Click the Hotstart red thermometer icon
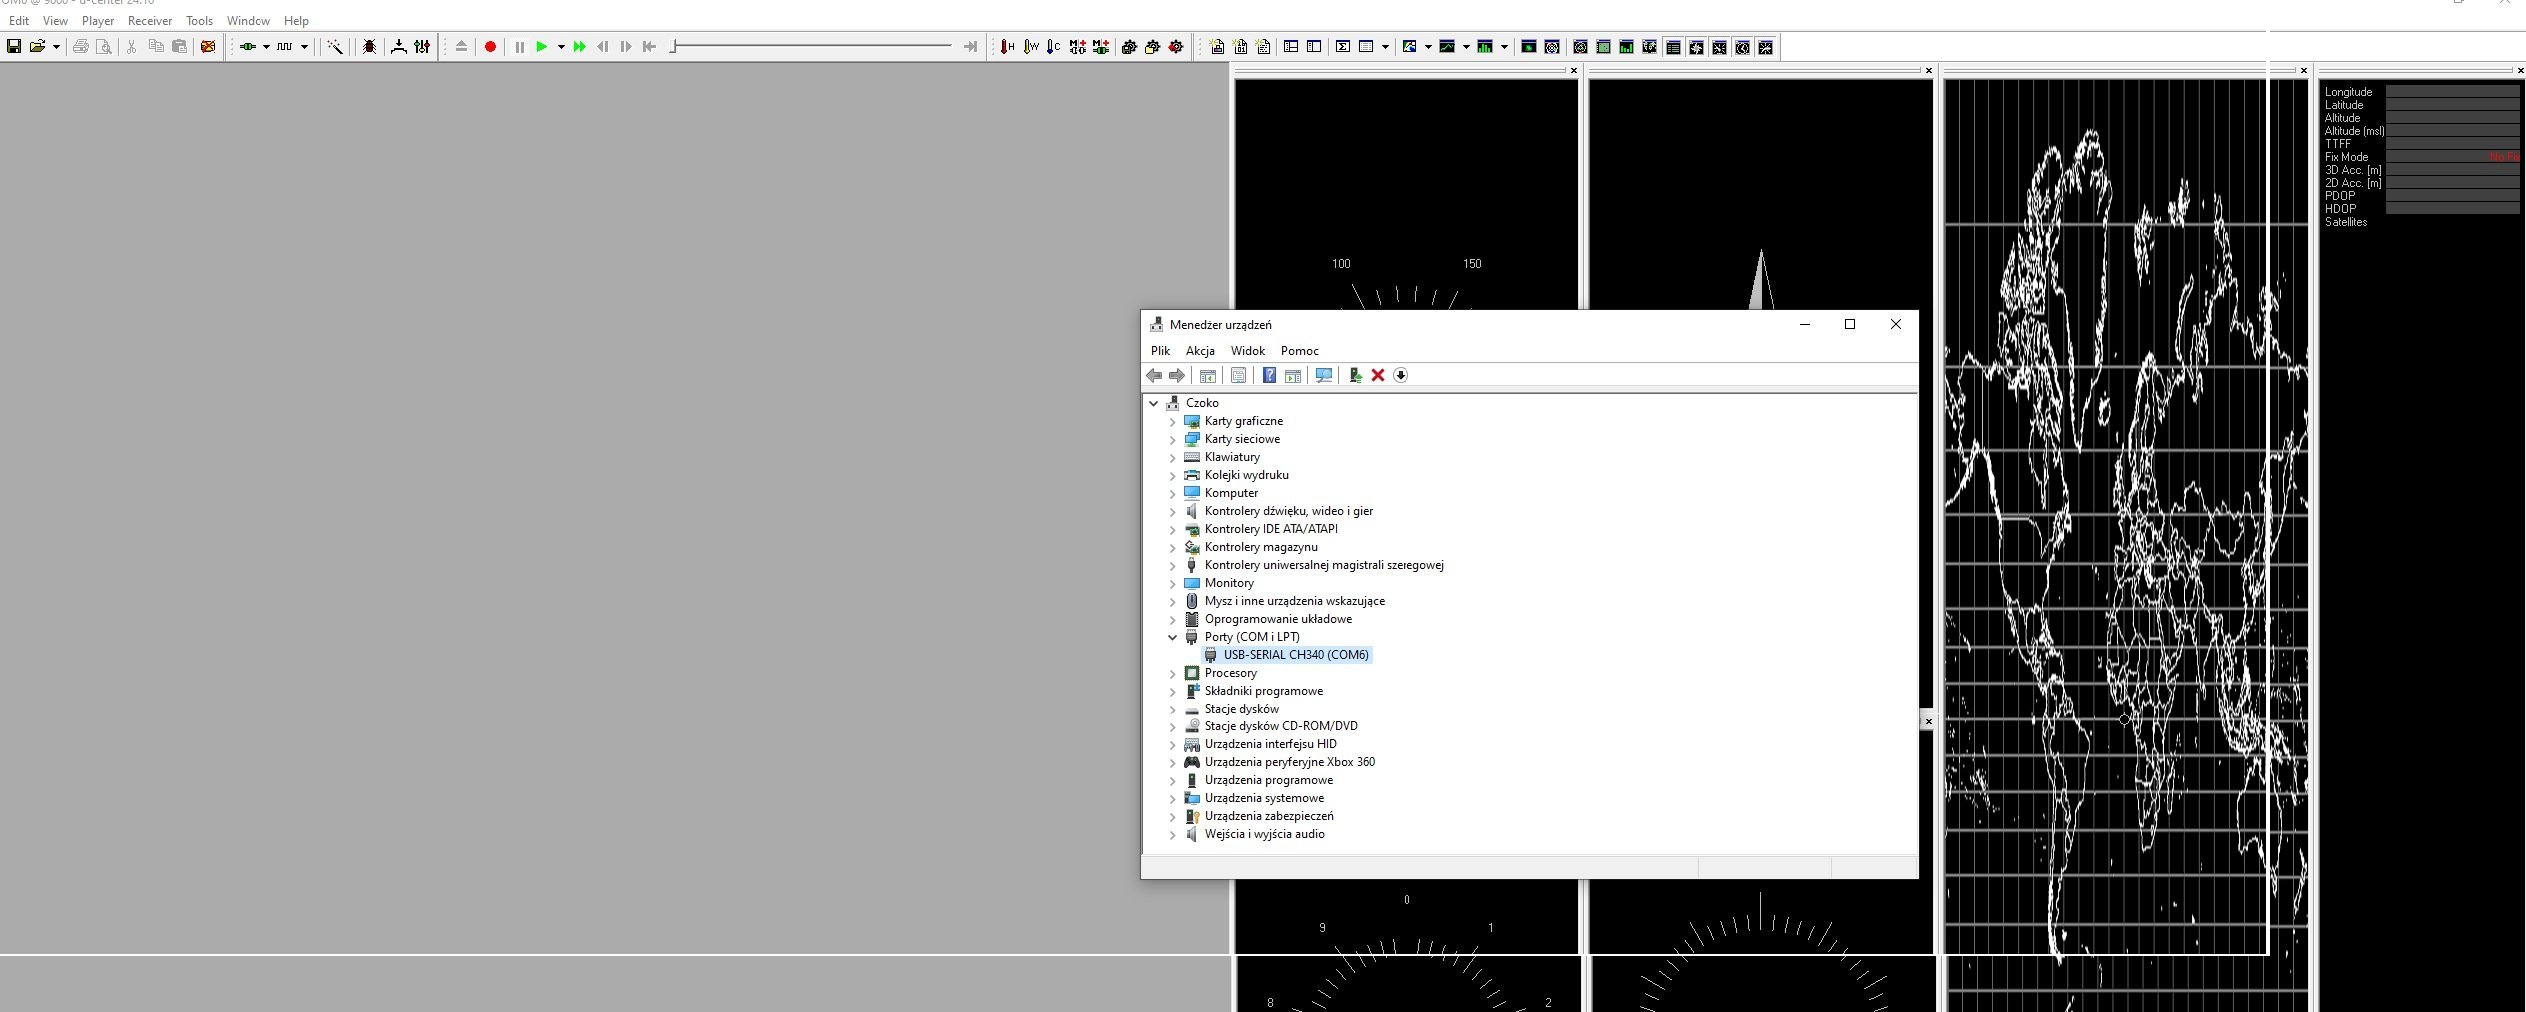2526x1012 pixels. pos(1007,47)
